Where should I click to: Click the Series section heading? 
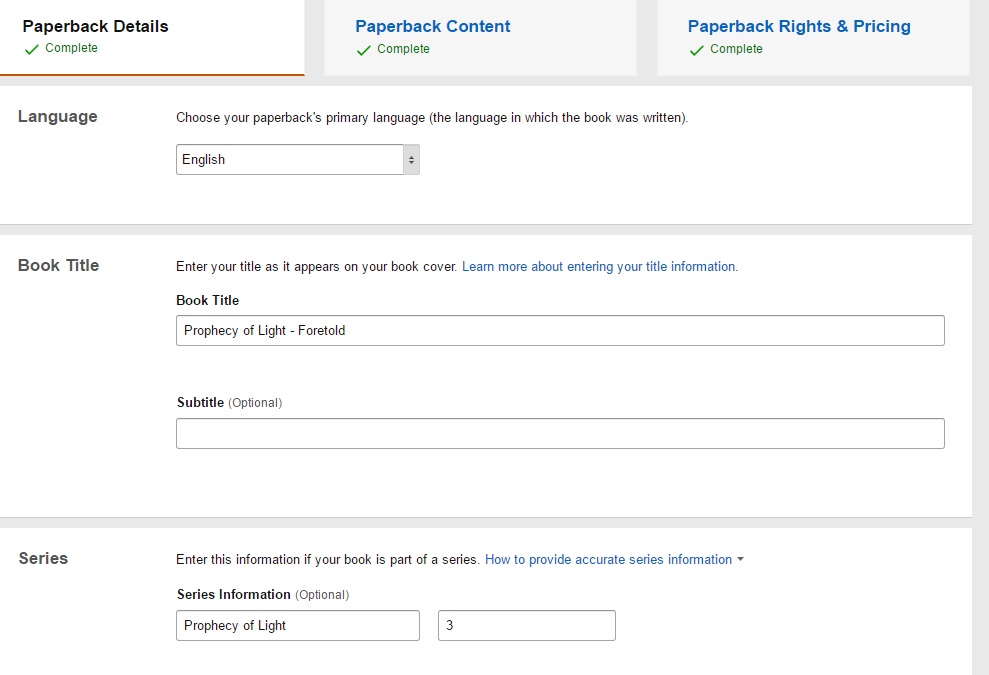[43, 559]
